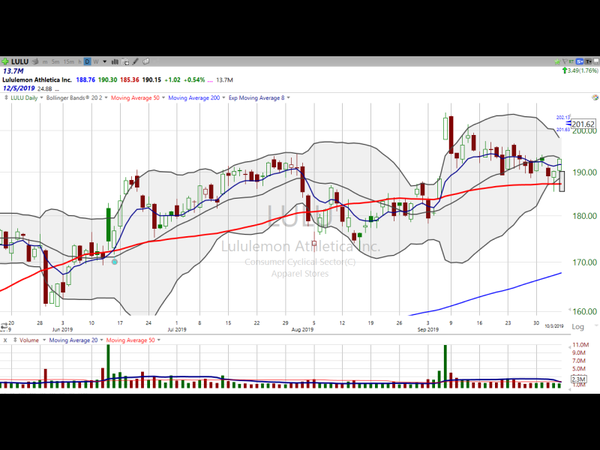Switch to Daily (D) timeframe
This screenshot has height=450, width=600.
[x=87, y=62]
